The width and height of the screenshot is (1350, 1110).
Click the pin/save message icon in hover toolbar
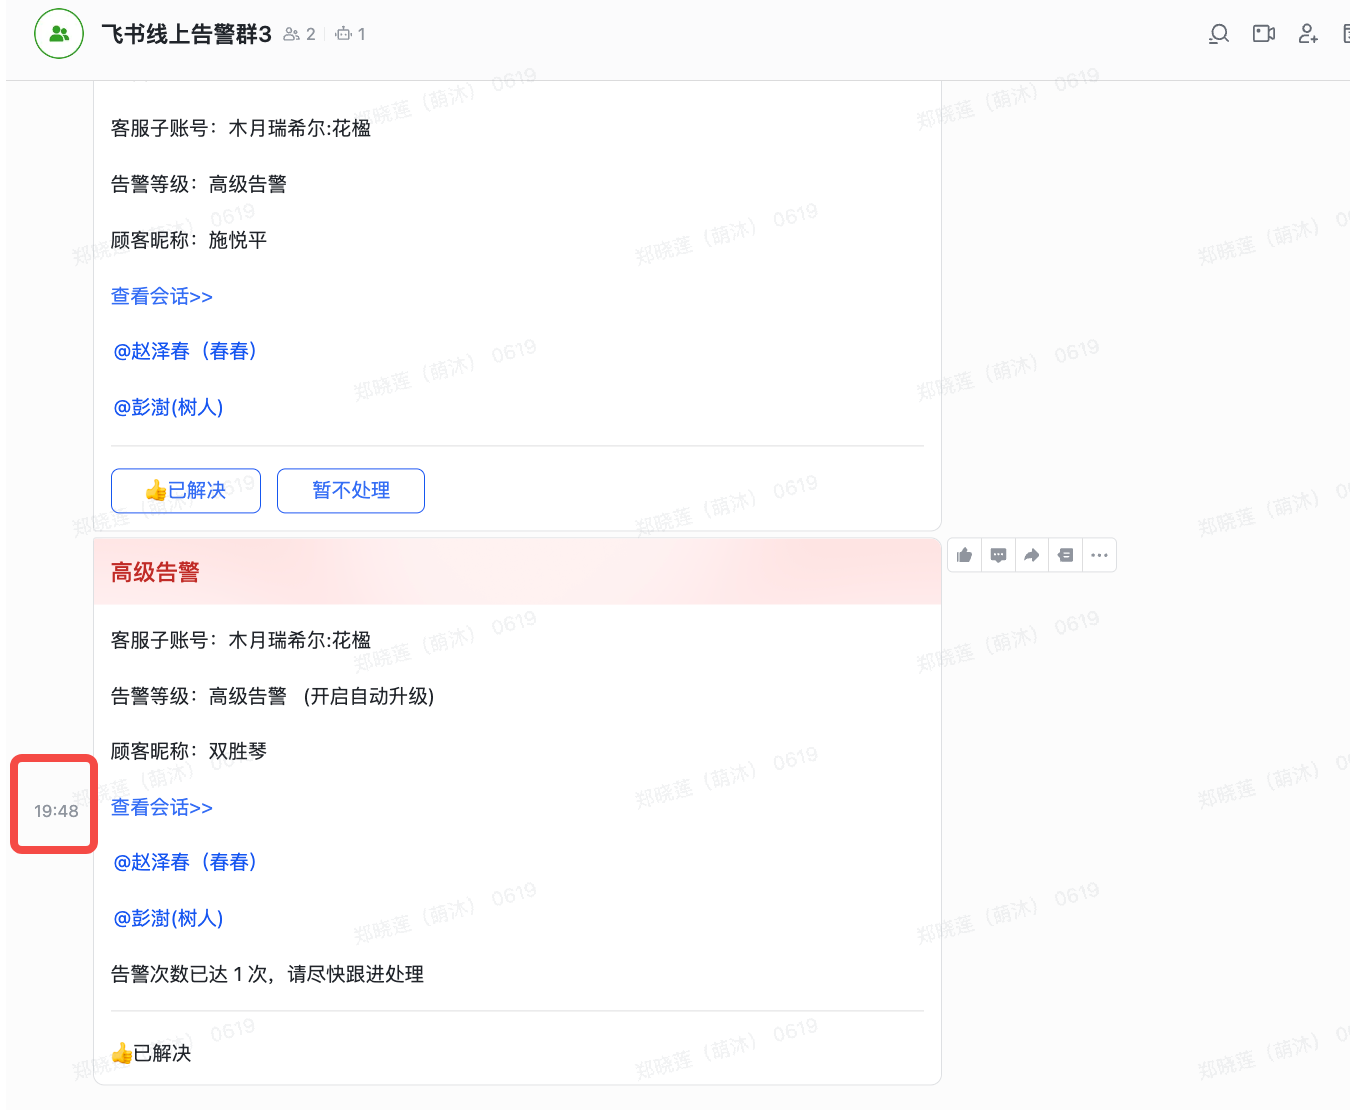[1066, 555]
